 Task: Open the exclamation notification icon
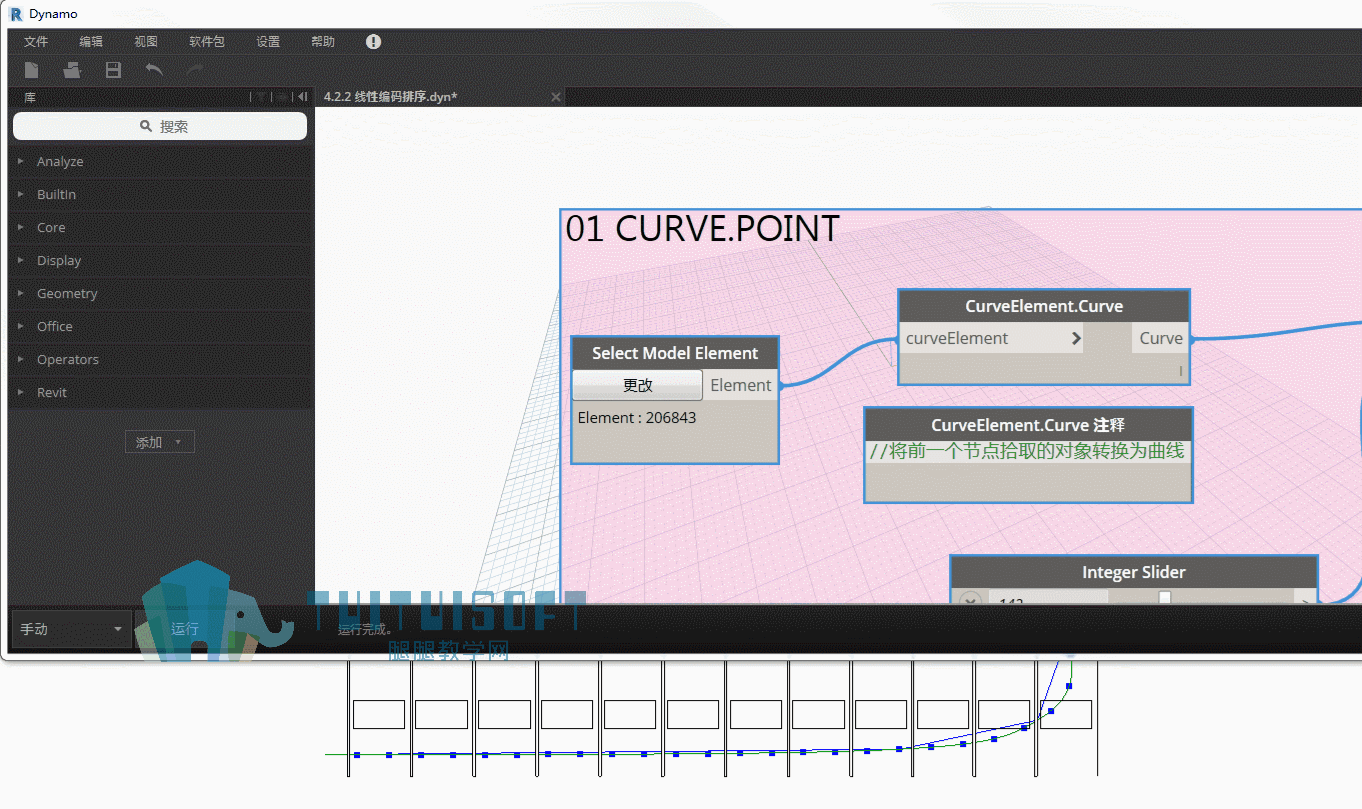point(374,42)
